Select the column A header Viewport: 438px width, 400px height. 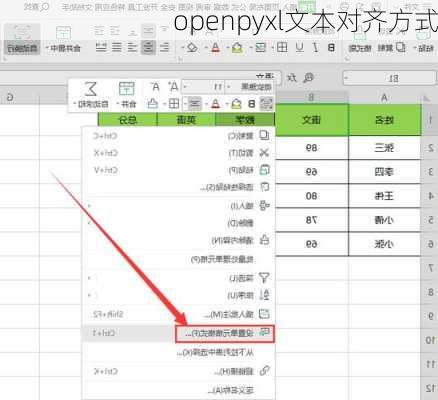pyautogui.click(x=384, y=97)
